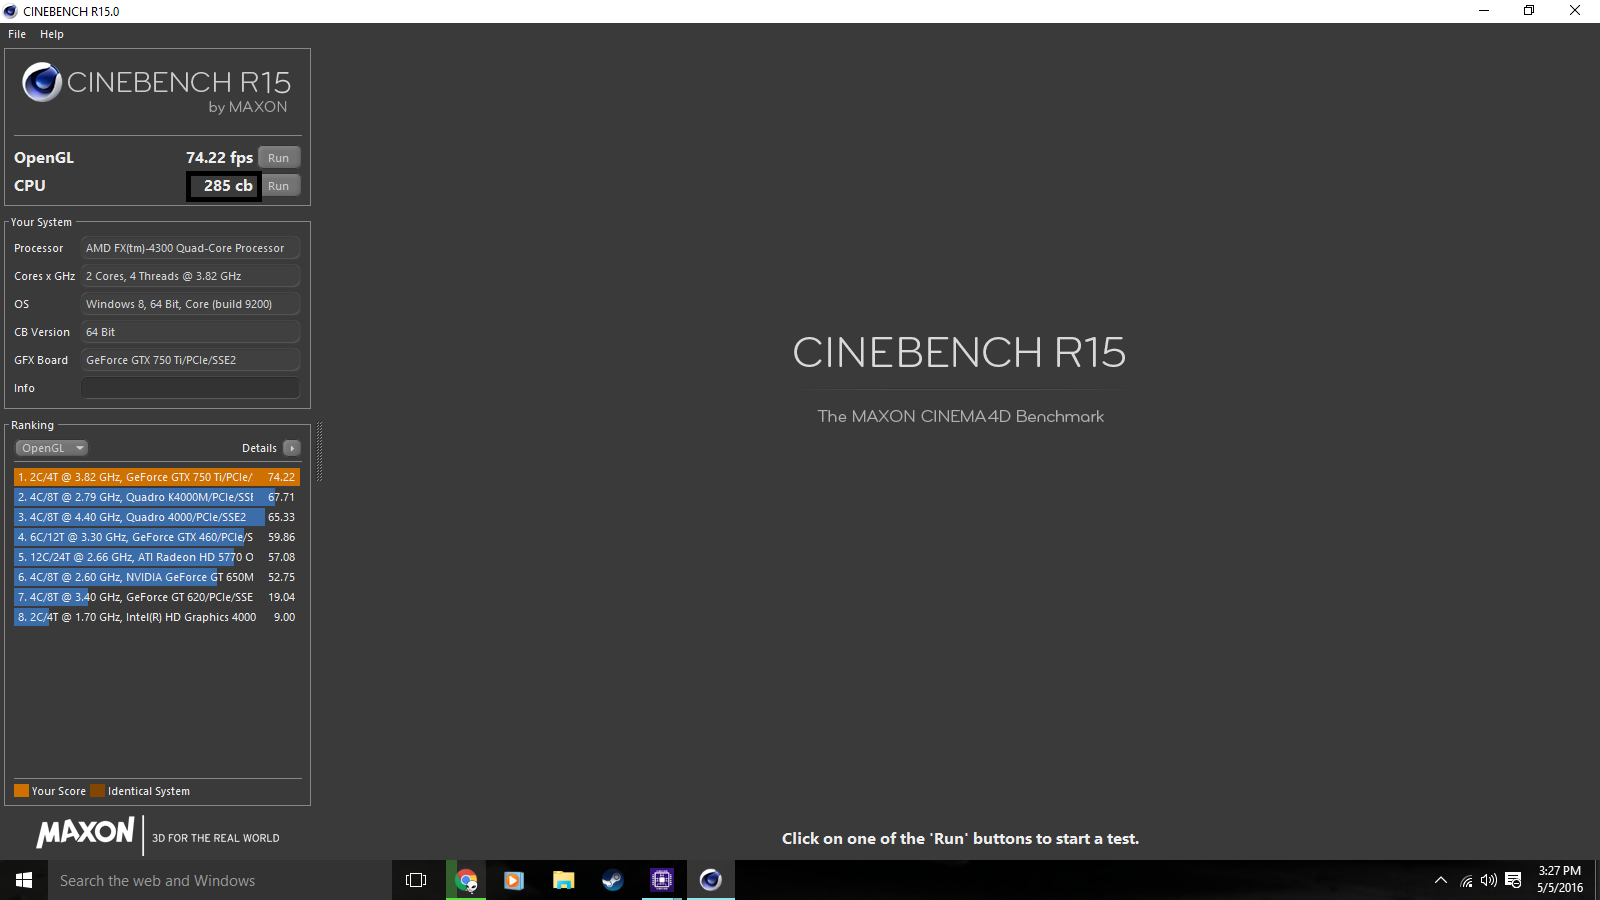Select the GFX Board GeForce GTX 750 Ti field
The height and width of the screenshot is (900, 1600).
pyautogui.click(x=190, y=360)
